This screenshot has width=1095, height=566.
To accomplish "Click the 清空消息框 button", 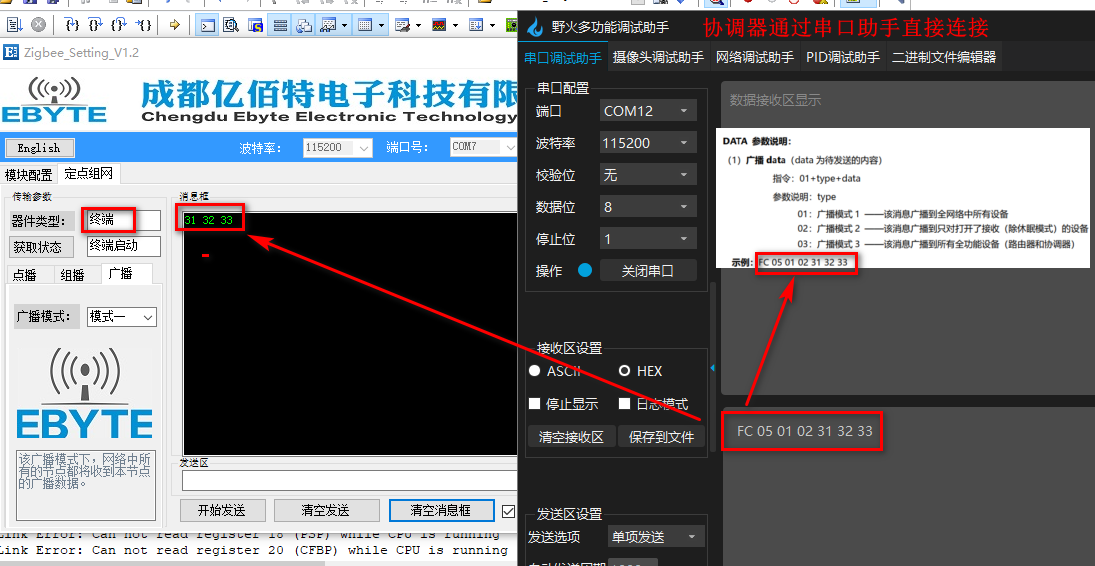I will click(441, 510).
